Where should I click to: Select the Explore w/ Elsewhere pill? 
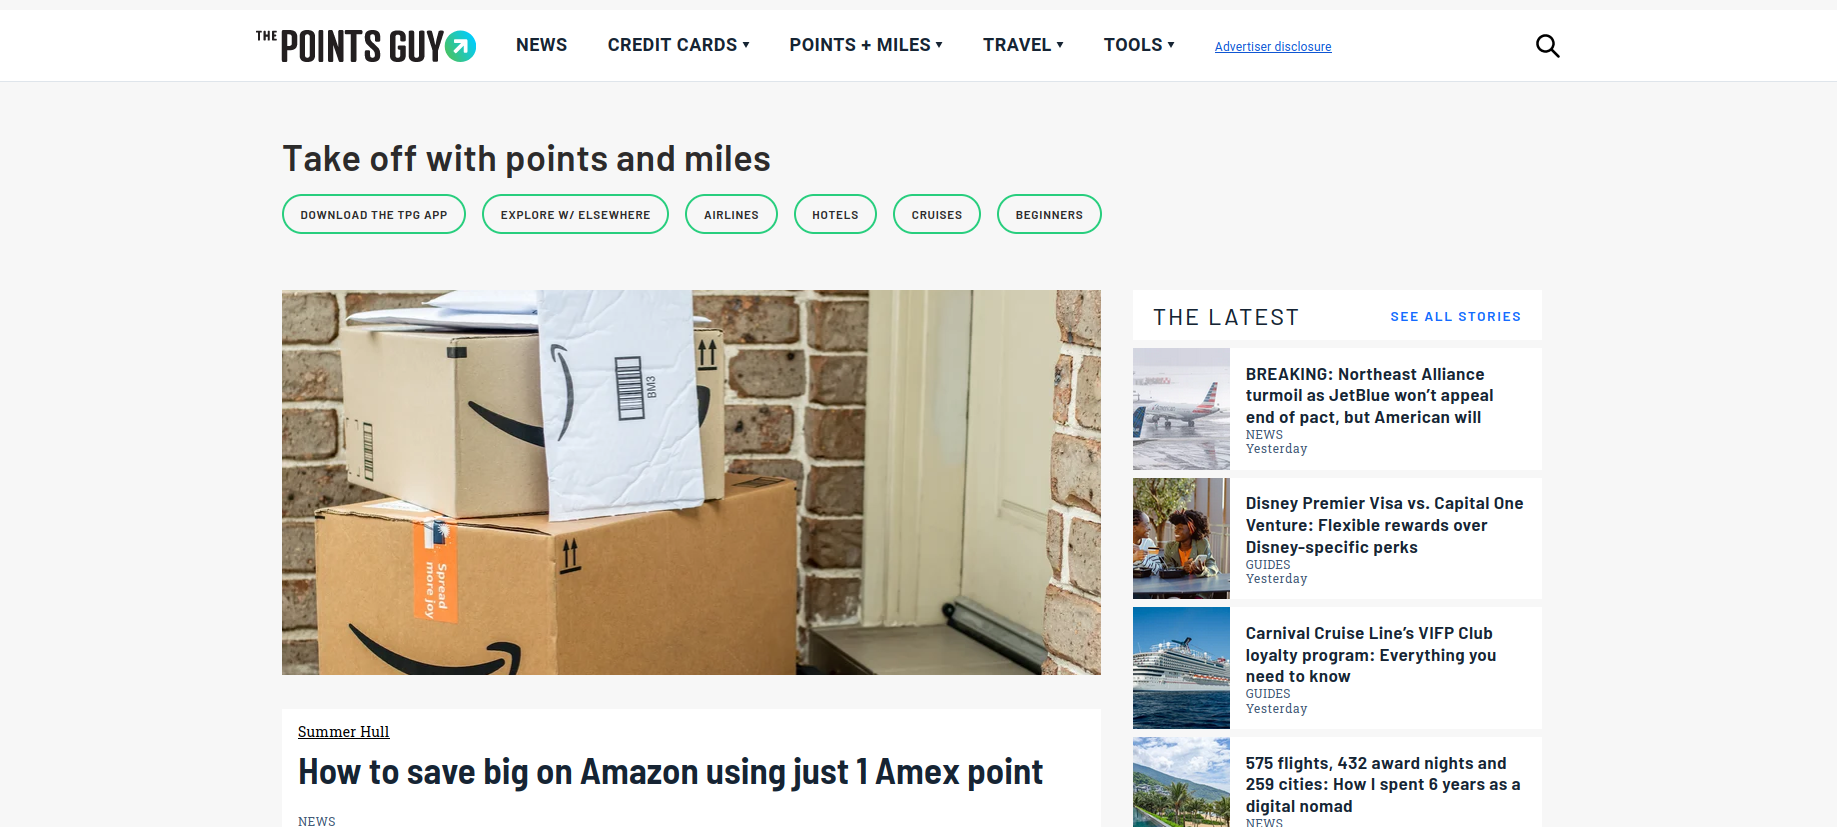(575, 214)
